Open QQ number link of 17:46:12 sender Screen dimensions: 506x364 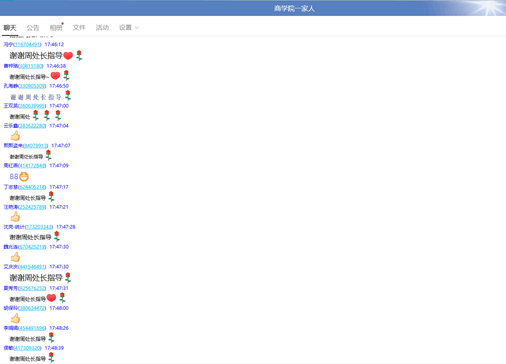(27, 44)
